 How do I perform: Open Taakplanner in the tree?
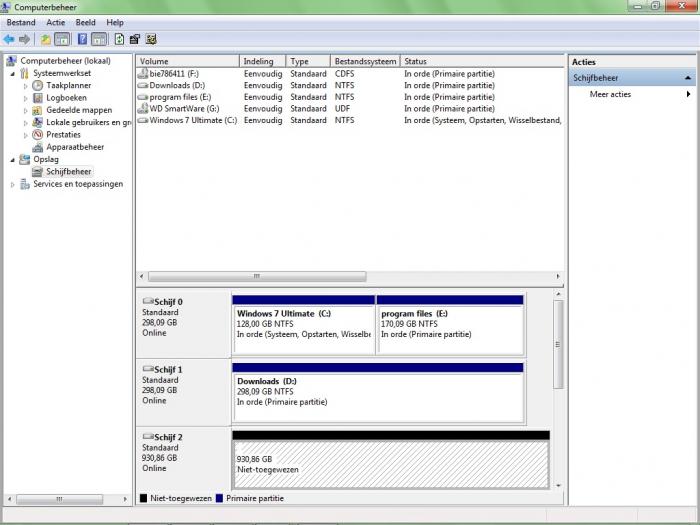68,86
